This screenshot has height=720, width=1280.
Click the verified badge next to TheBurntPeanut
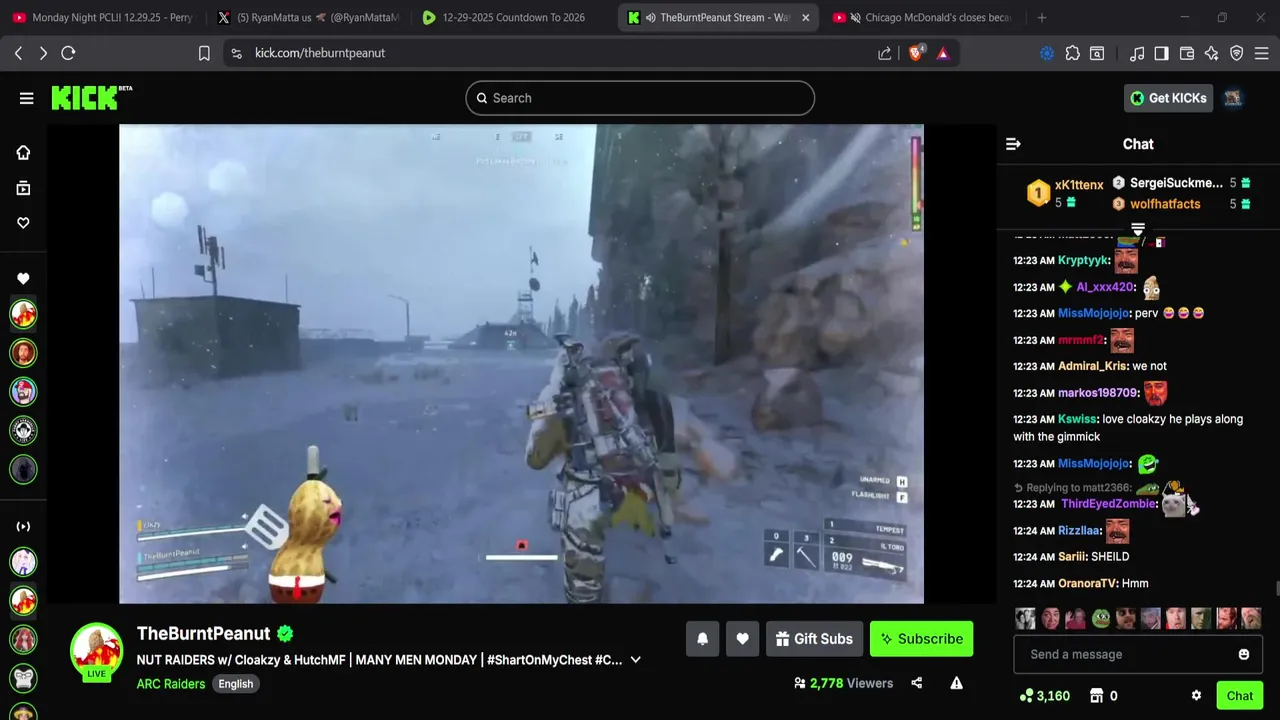[x=285, y=633]
